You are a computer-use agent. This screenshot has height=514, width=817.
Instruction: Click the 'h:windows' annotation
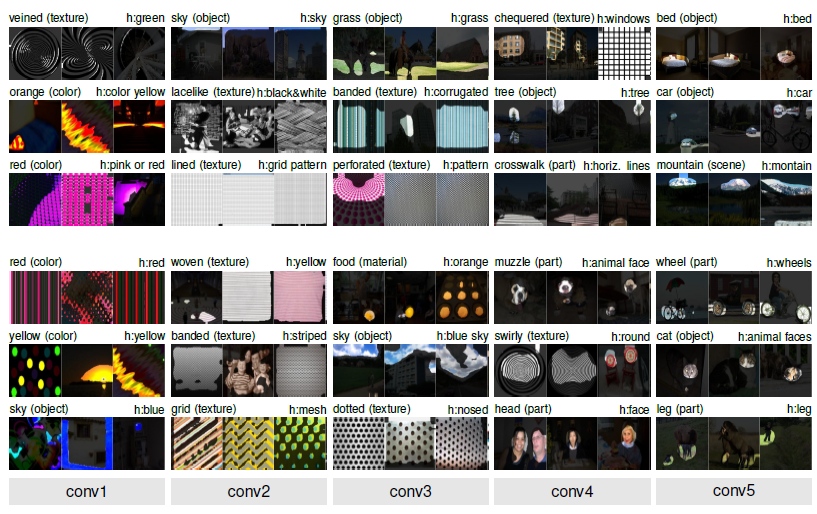coord(624,19)
